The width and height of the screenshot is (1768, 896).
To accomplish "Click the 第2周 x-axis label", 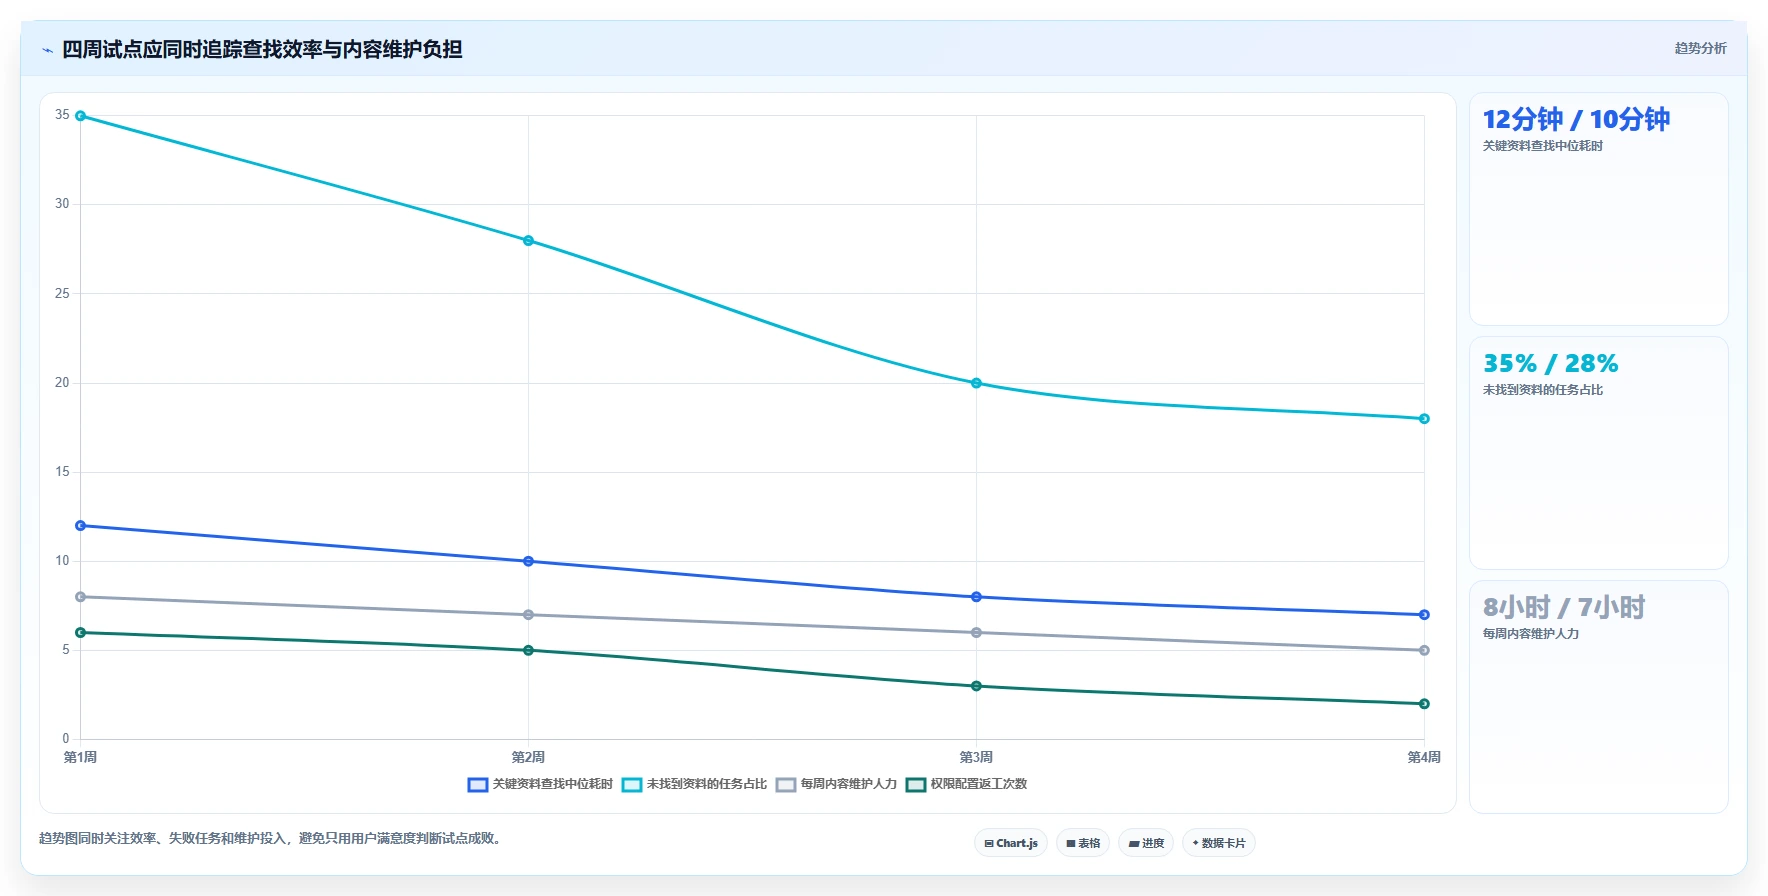I will pos(529,757).
